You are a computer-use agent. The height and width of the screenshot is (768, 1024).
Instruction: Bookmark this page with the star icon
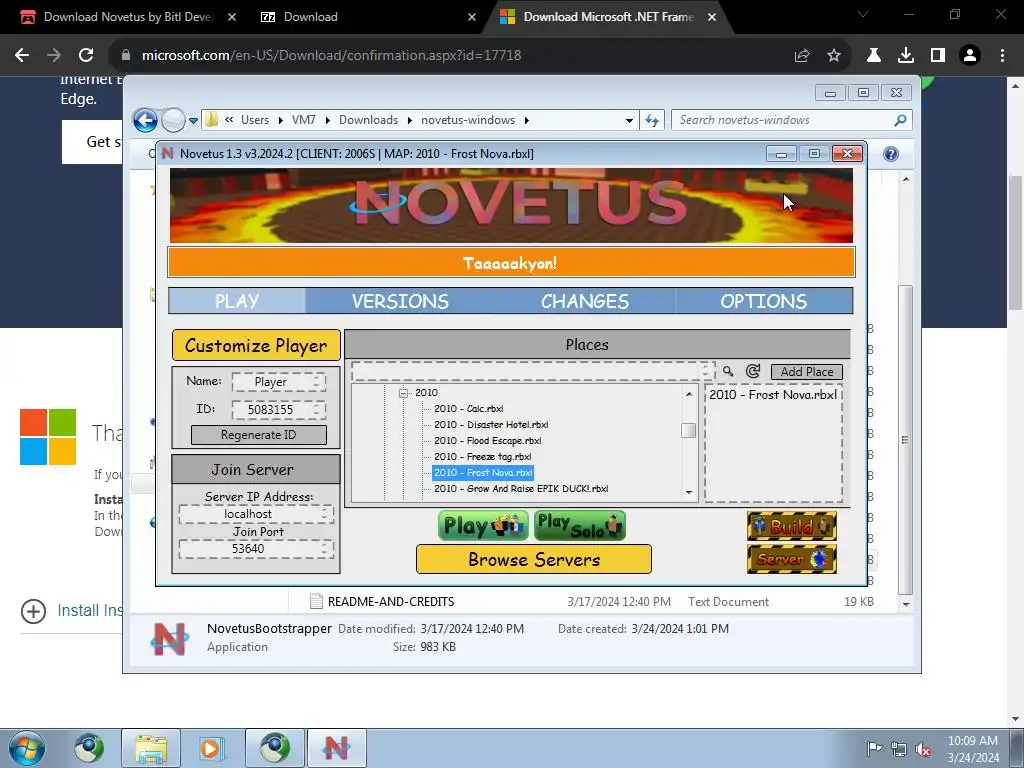point(834,56)
